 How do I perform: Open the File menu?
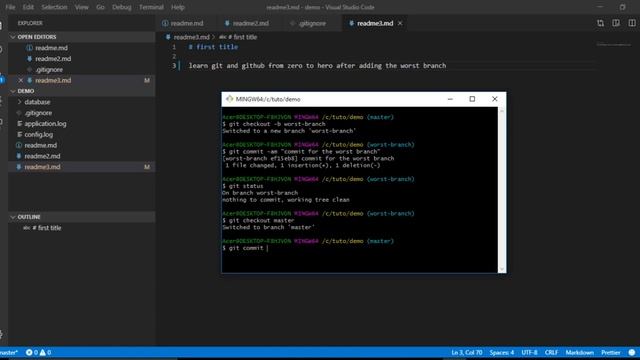10,7
